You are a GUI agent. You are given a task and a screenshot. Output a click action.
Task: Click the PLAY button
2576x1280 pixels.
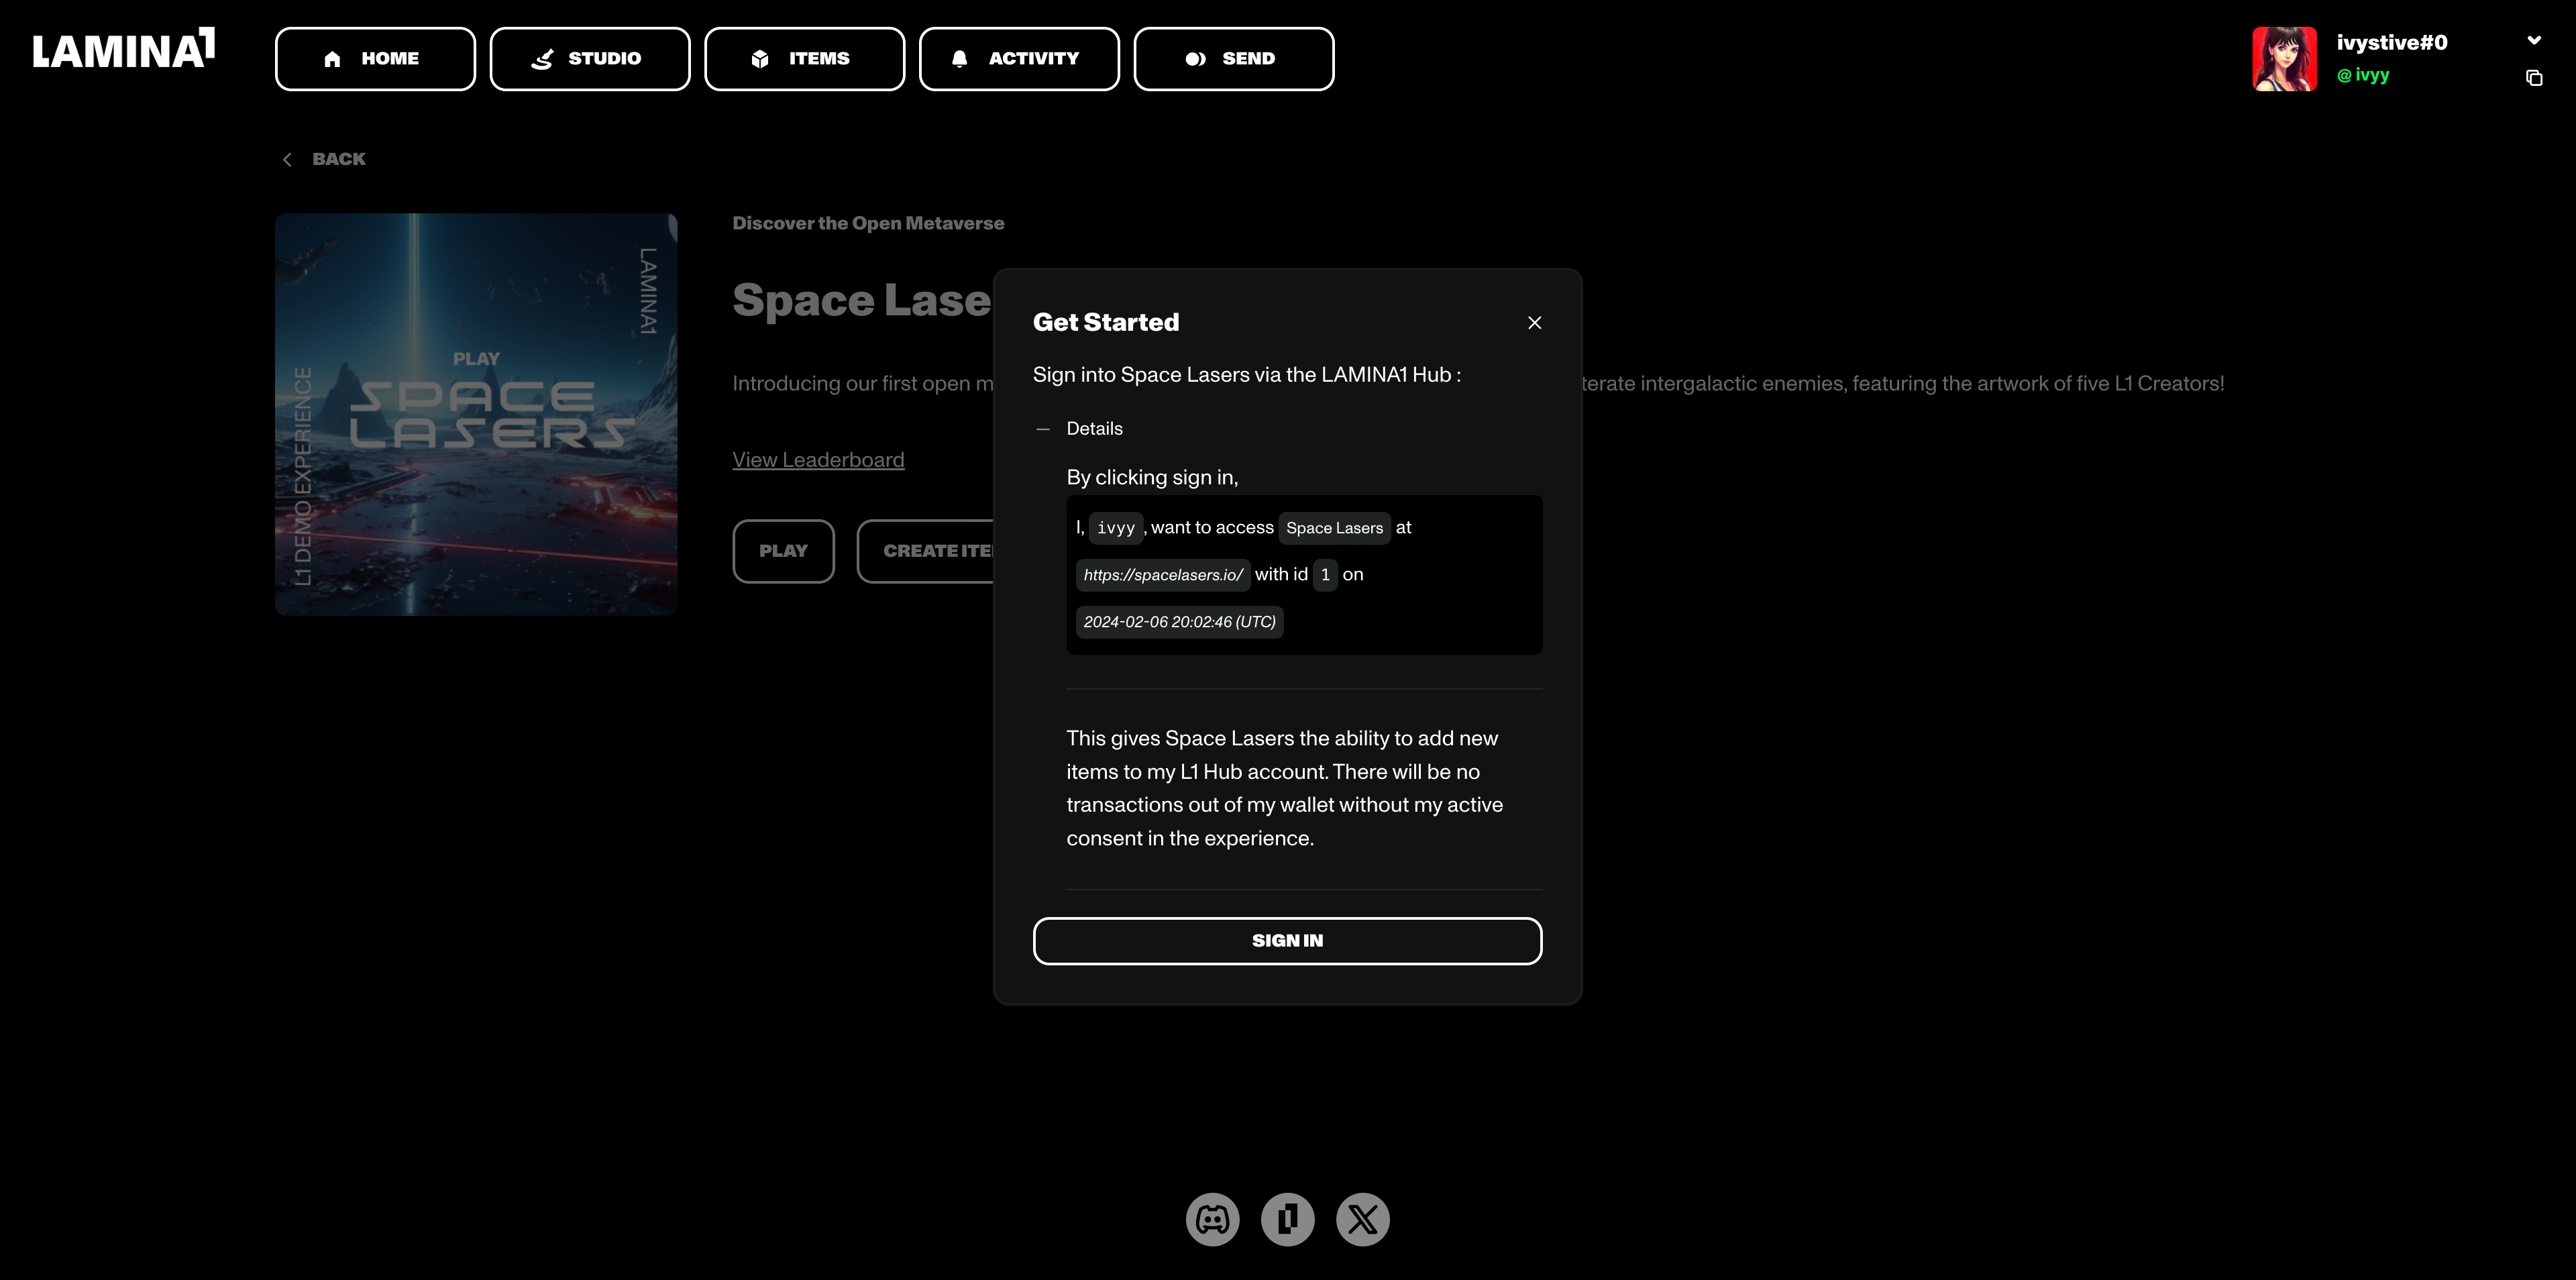(x=783, y=551)
